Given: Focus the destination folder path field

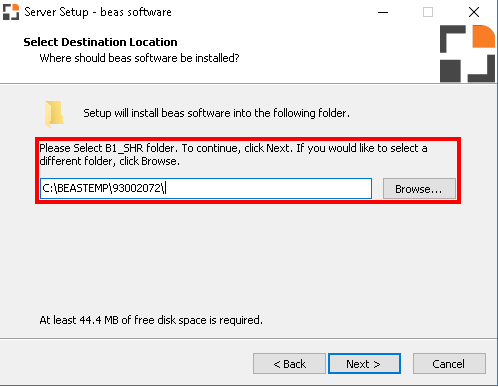Looking at the screenshot, I should coord(206,188).
